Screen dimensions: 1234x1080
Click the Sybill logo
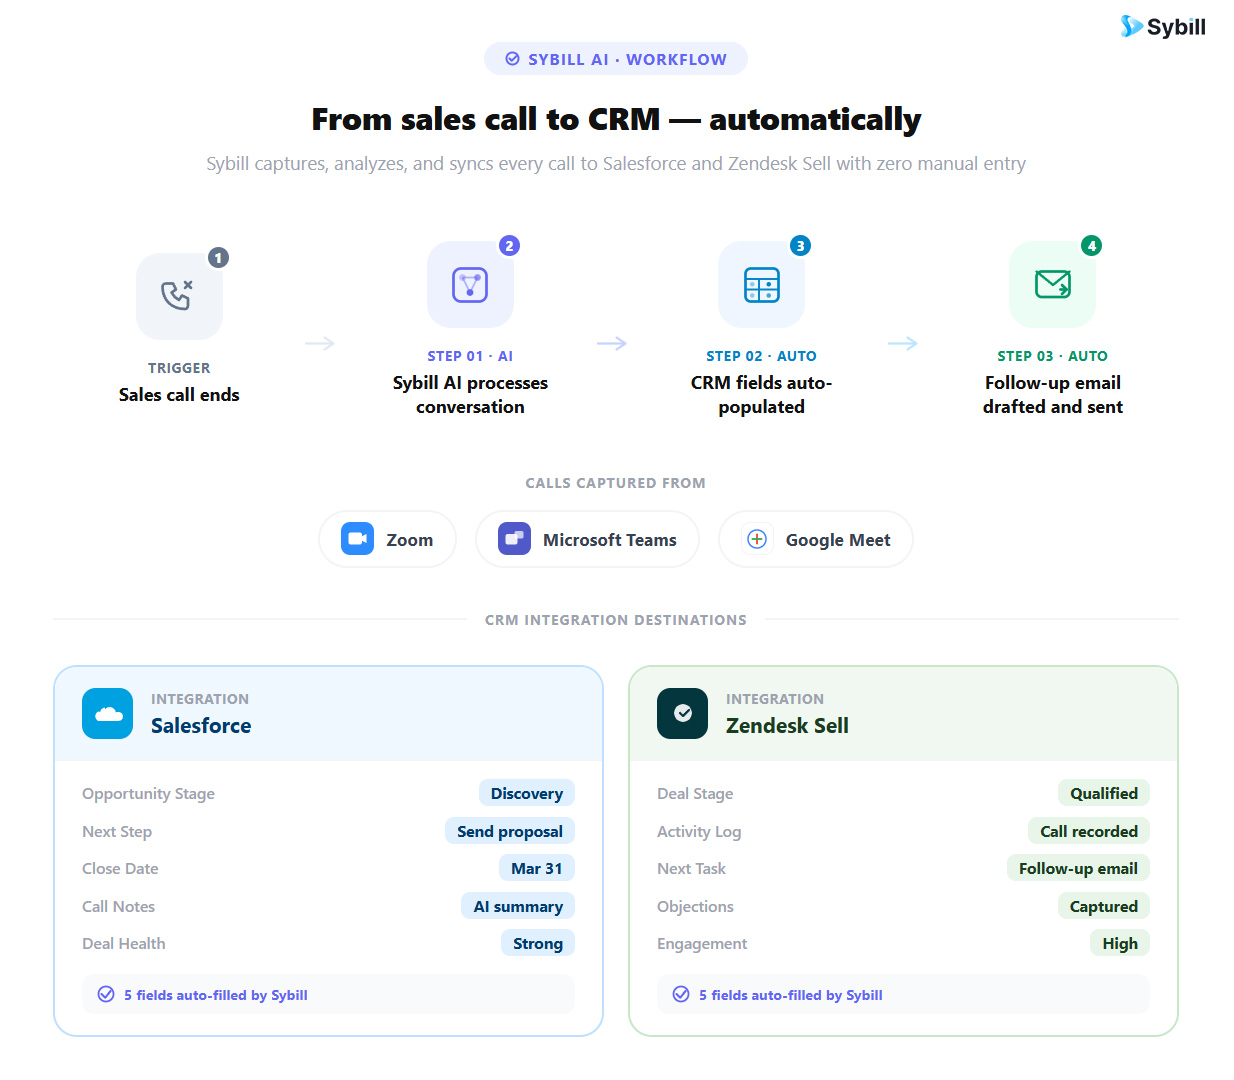1162,27
